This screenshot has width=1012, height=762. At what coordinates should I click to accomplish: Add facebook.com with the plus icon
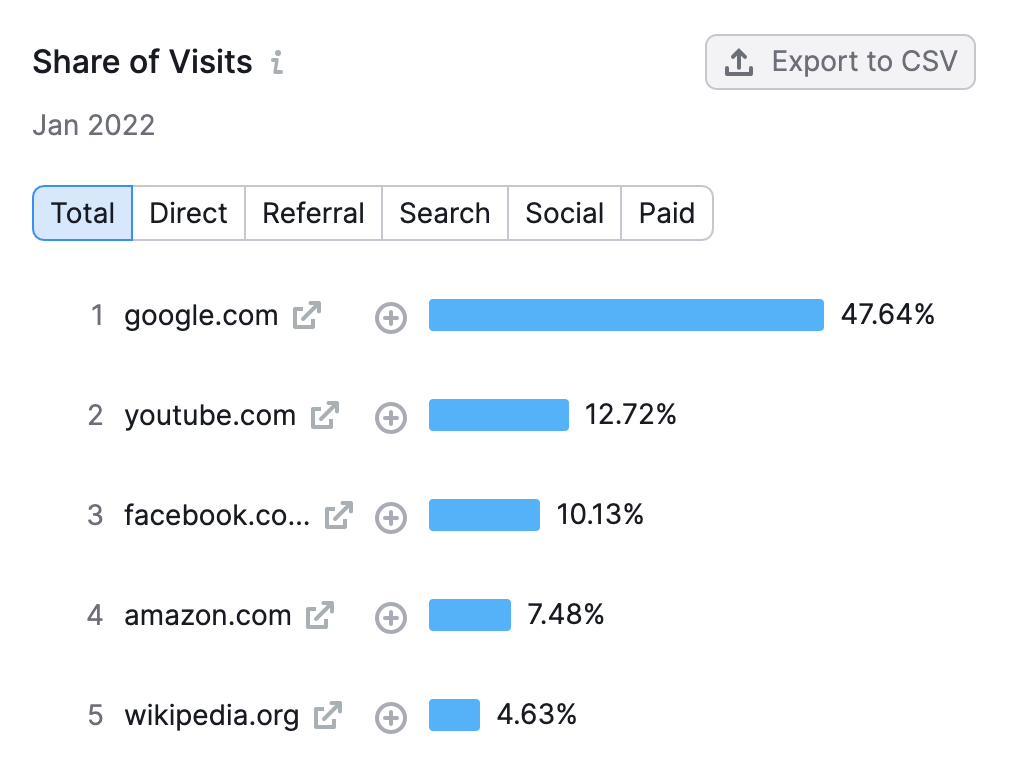(x=391, y=518)
